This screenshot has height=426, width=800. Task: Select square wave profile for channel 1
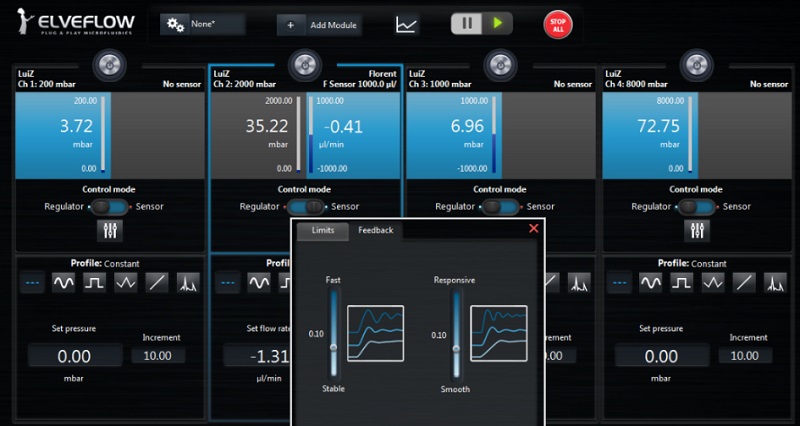tap(95, 283)
